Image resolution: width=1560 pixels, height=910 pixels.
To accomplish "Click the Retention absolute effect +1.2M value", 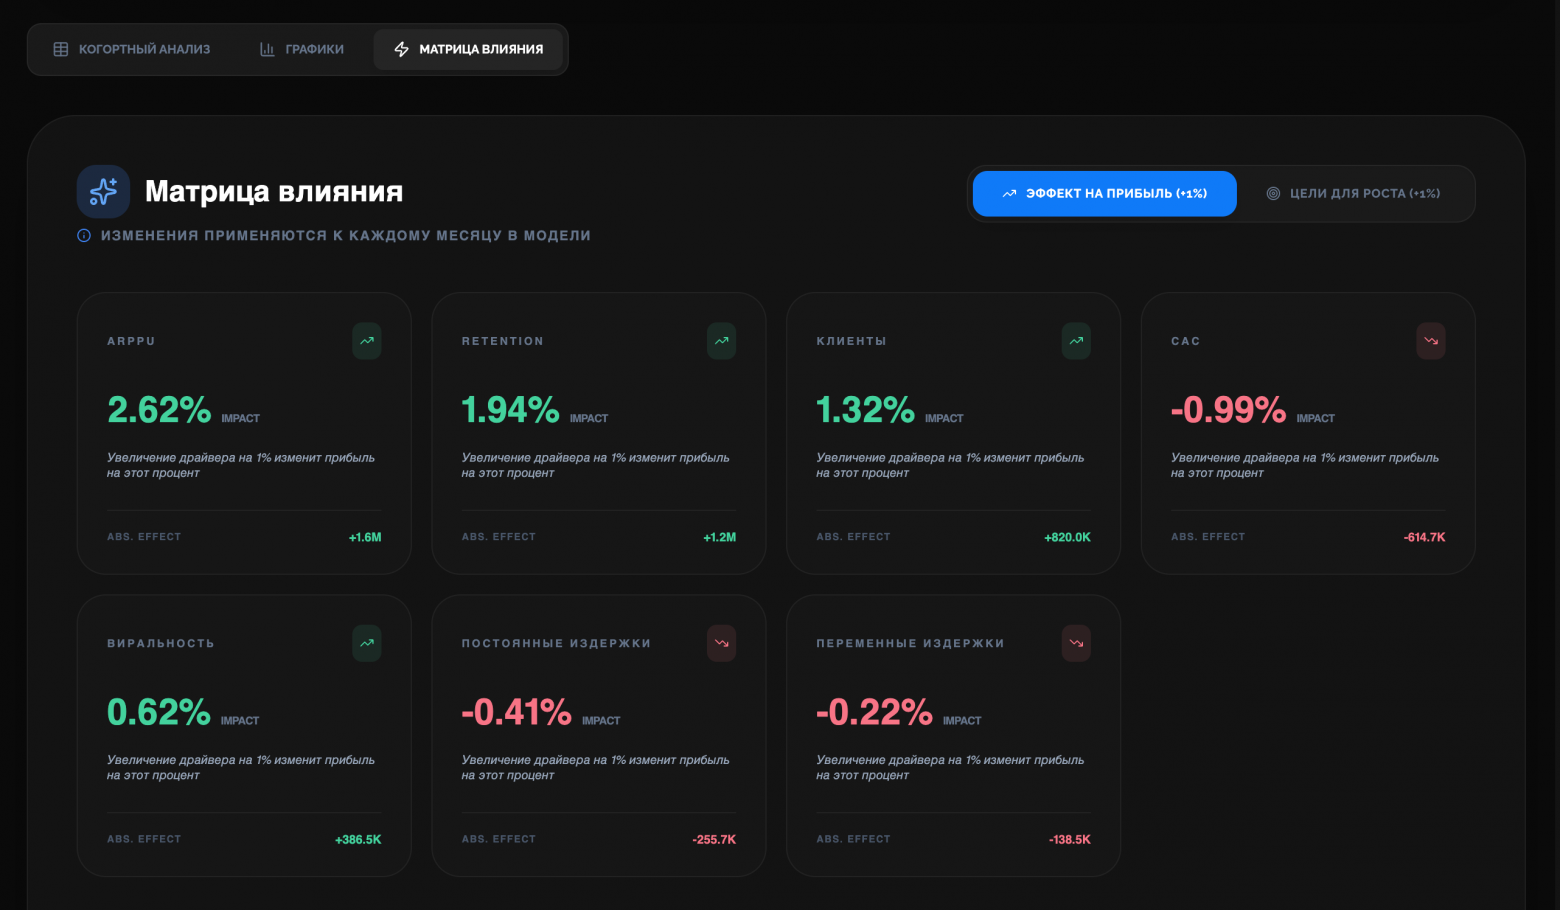I will tap(719, 537).
